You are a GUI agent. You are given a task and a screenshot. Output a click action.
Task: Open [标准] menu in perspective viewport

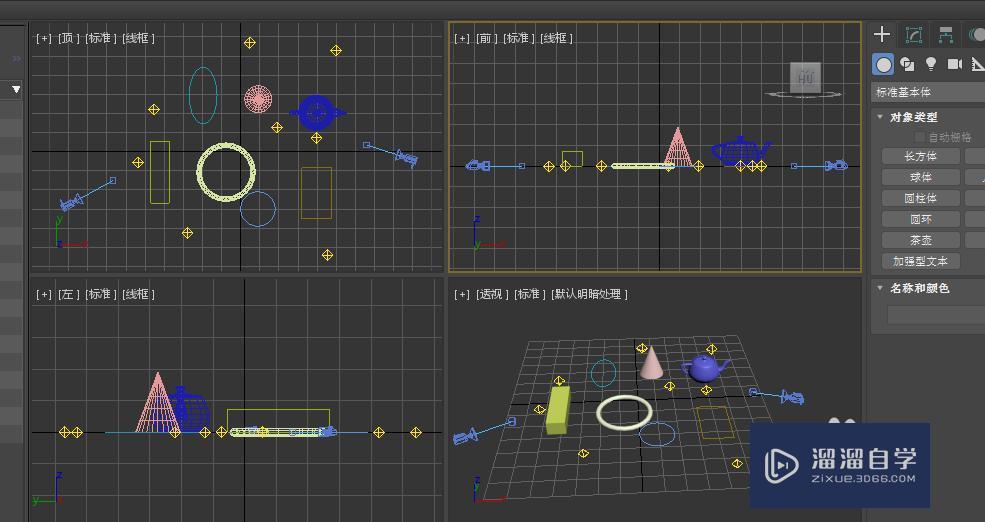pyautogui.click(x=530, y=294)
